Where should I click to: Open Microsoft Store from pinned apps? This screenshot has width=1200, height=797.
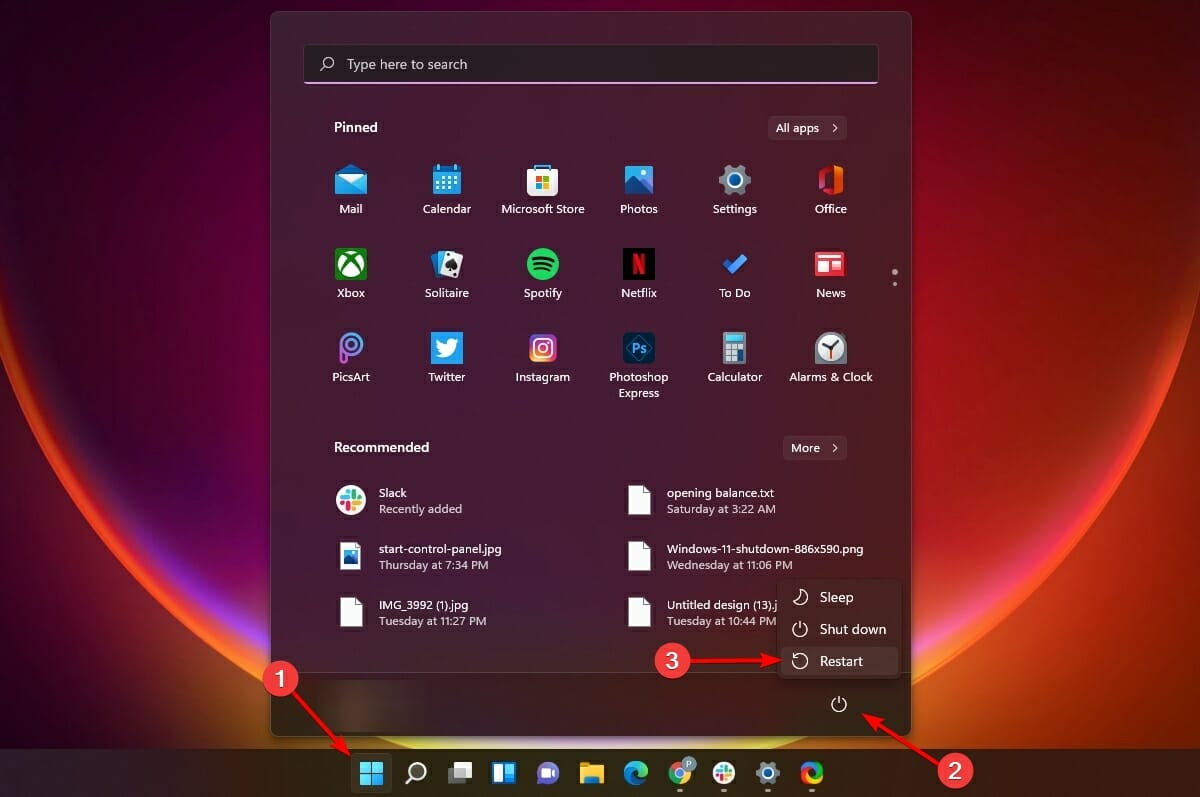tap(543, 189)
